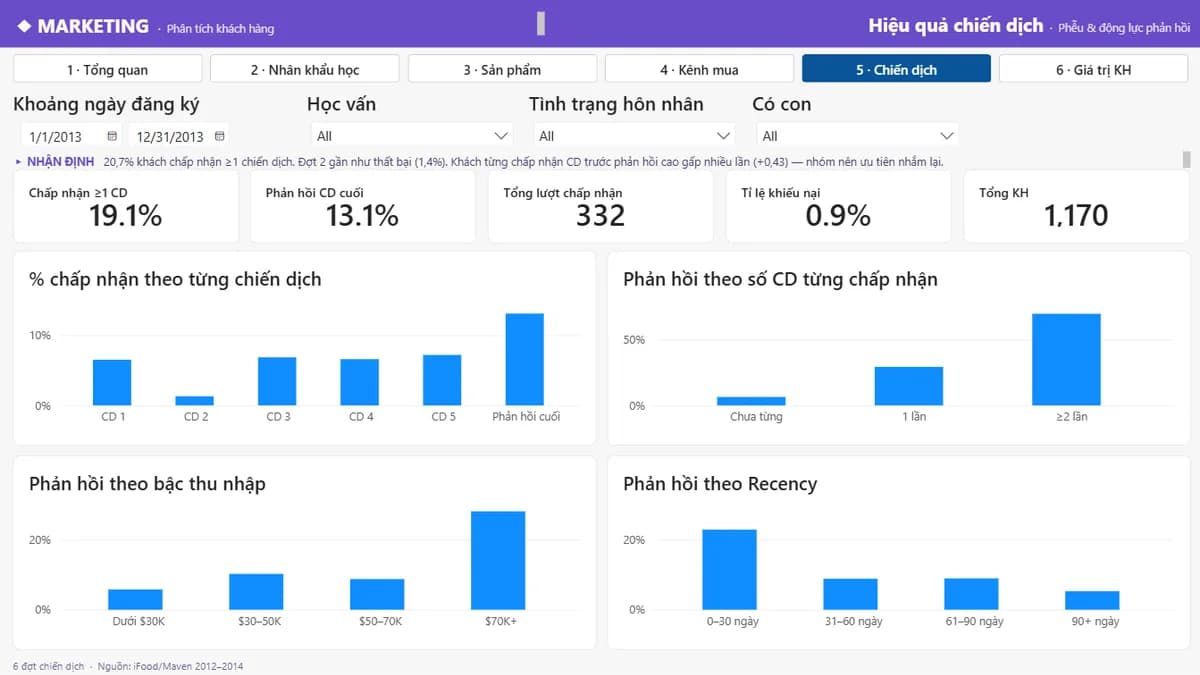
Task: Click the CD 5 bar in acceptance chart
Action: (x=442, y=380)
